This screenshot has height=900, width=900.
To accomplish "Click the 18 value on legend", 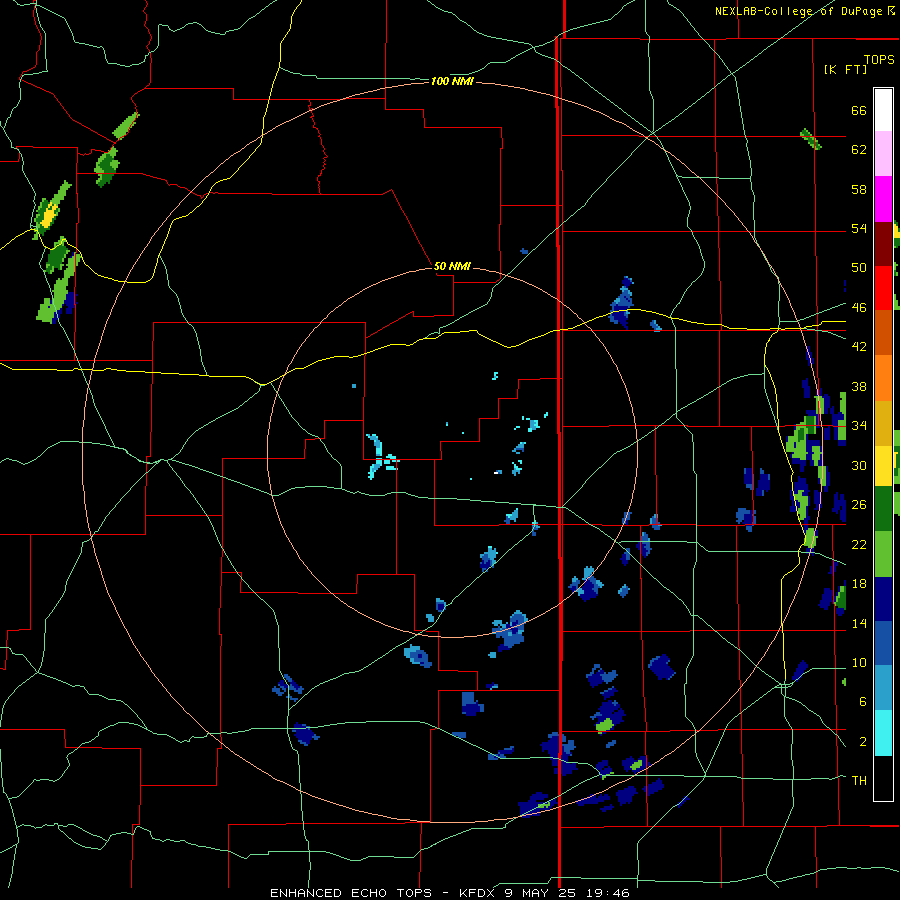I will 859,584.
